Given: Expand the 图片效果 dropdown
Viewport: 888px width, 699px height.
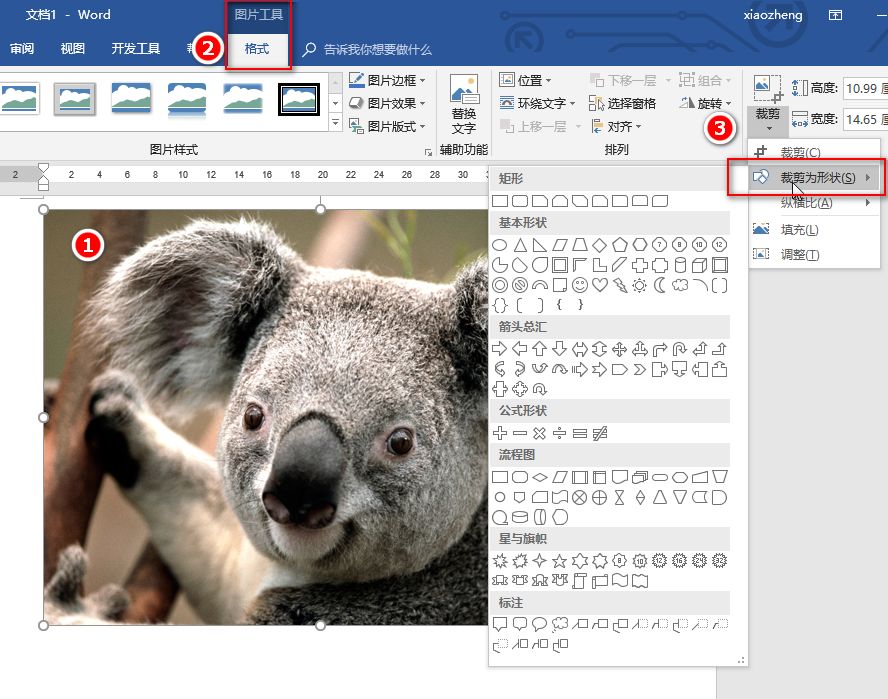Looking at the screenshot, I should click(390, 103).
